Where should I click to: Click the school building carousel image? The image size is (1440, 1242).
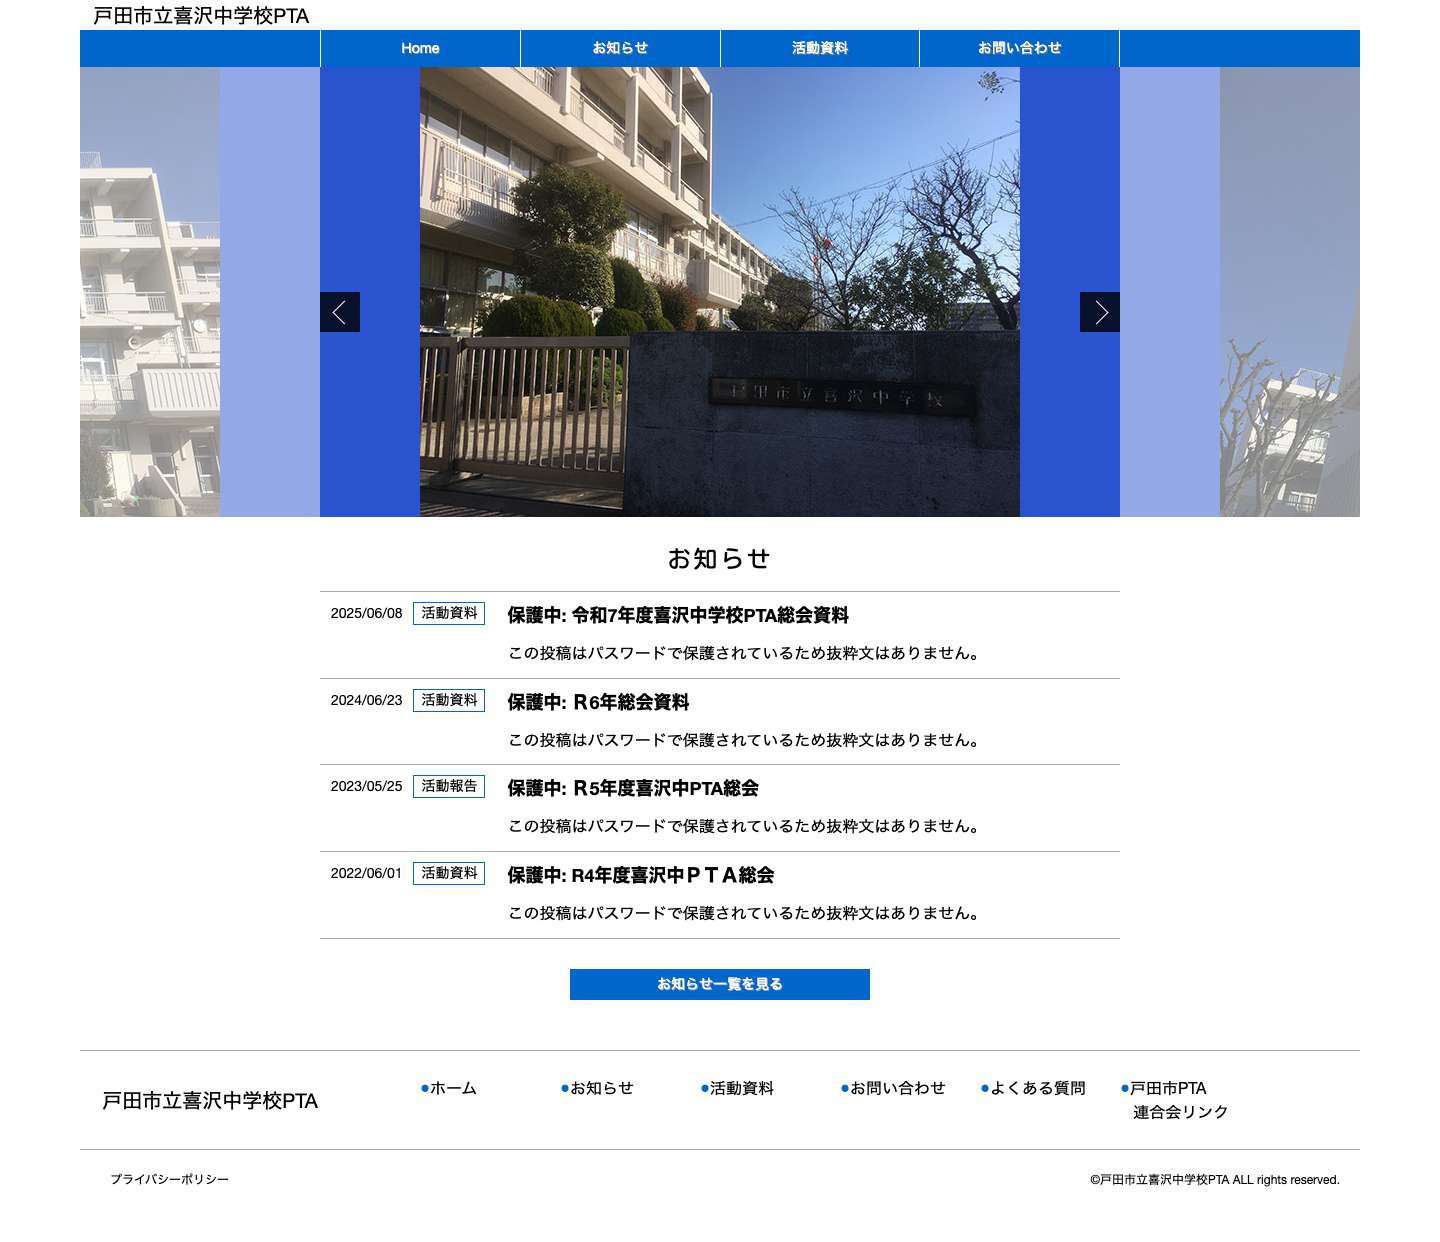tap(719, 292)
